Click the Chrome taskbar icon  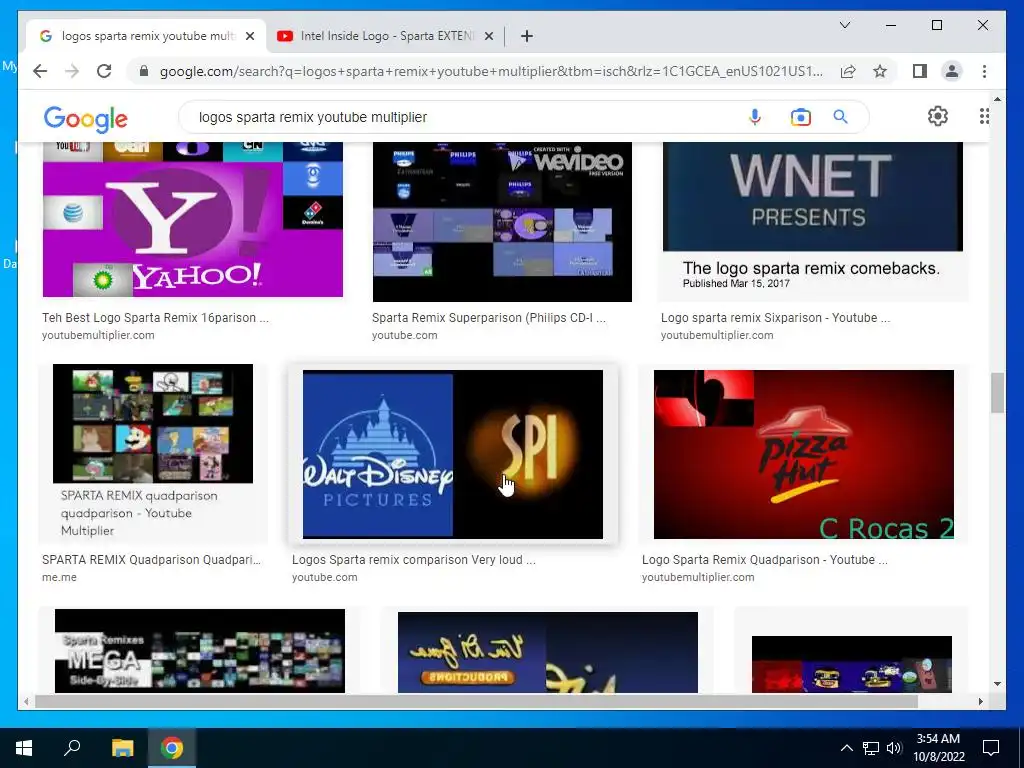pyautogui.click(x=172, y=748)
